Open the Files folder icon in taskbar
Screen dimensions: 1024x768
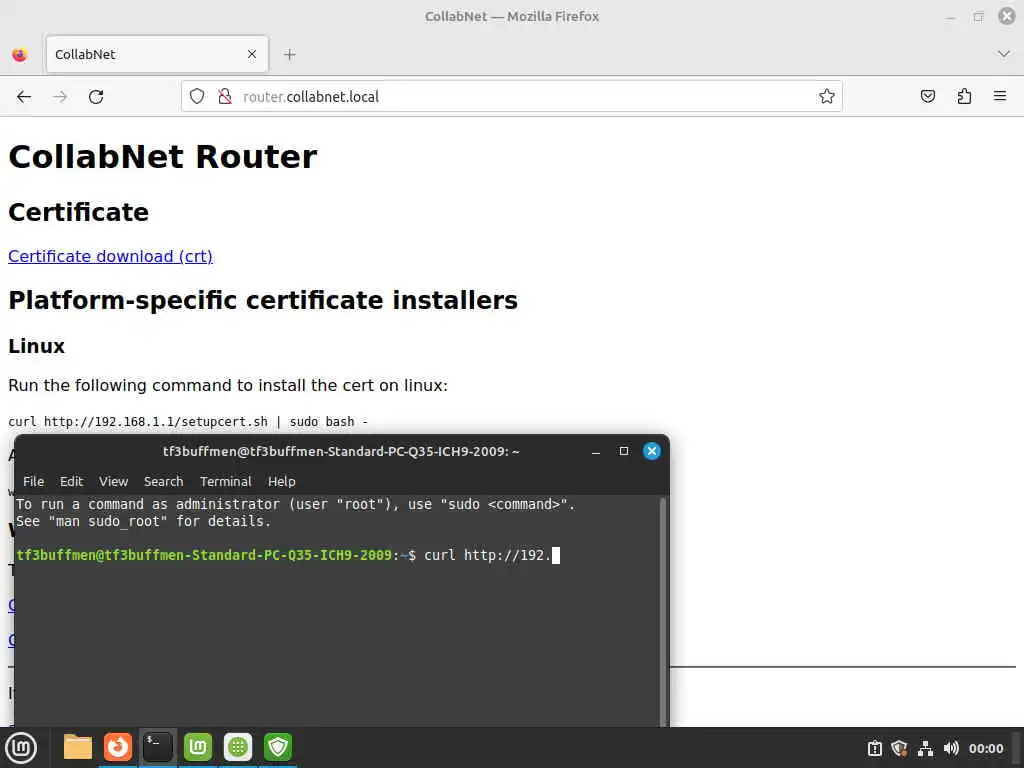[x=78, y=747]
